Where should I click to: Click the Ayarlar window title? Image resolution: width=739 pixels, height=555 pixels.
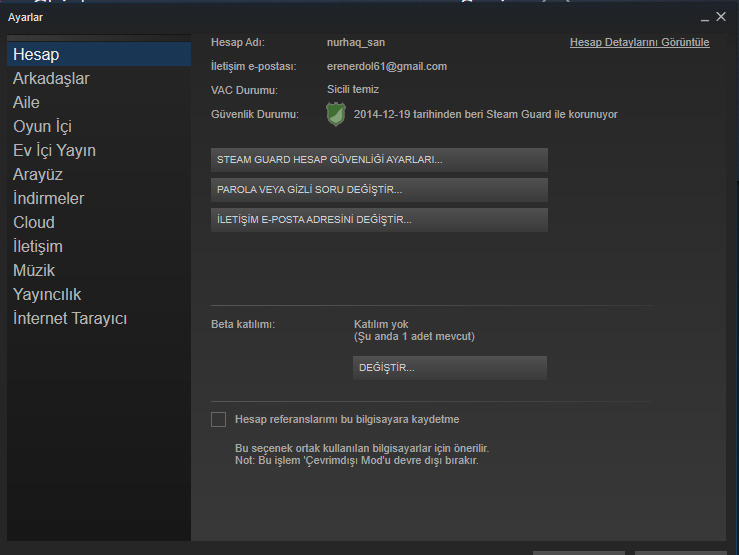coord(25,17)
